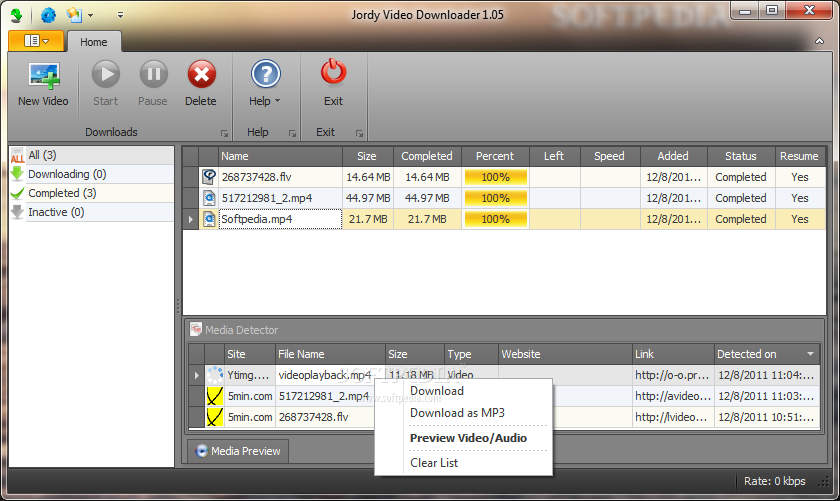Sort downloads by Size column header
Image resolution: width=840 pixels, height=501 pixels.
click(368, 156)
